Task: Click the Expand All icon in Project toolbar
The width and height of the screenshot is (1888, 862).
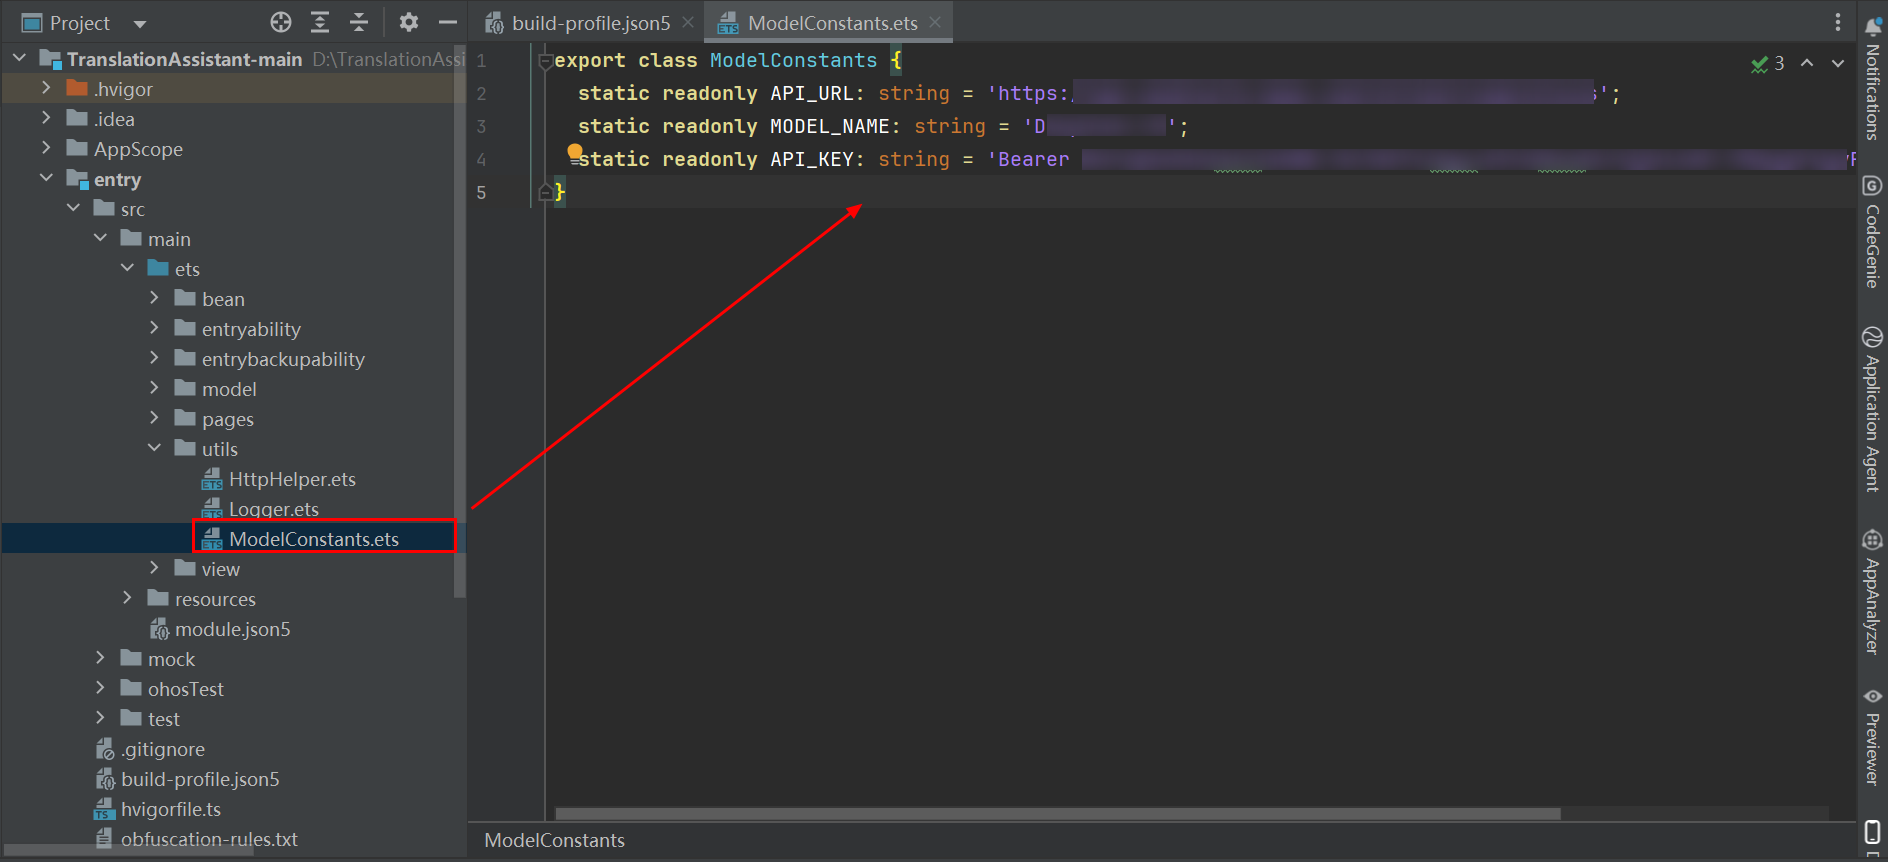Action: pos(320,22)
